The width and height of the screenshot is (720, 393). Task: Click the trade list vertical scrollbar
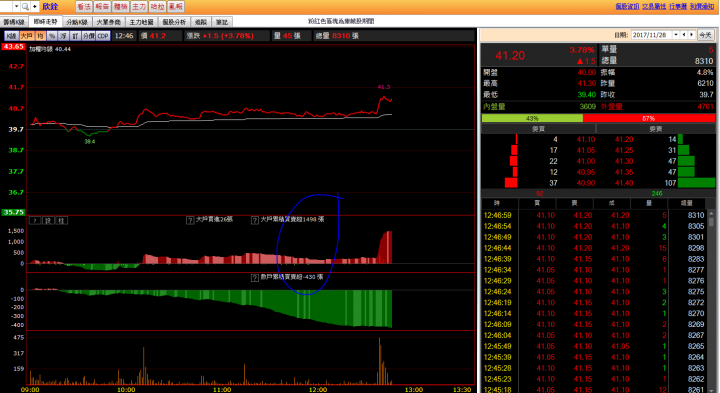[x=711, y=301]
